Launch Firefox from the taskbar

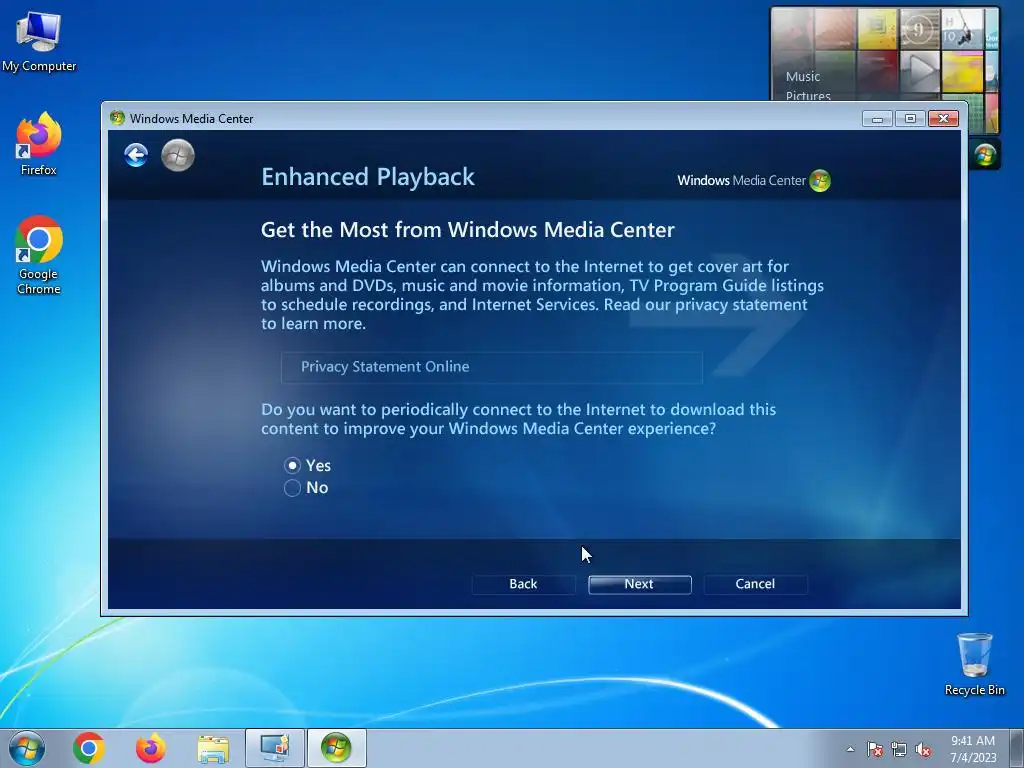pyautogui.click(x=150, y=748)
